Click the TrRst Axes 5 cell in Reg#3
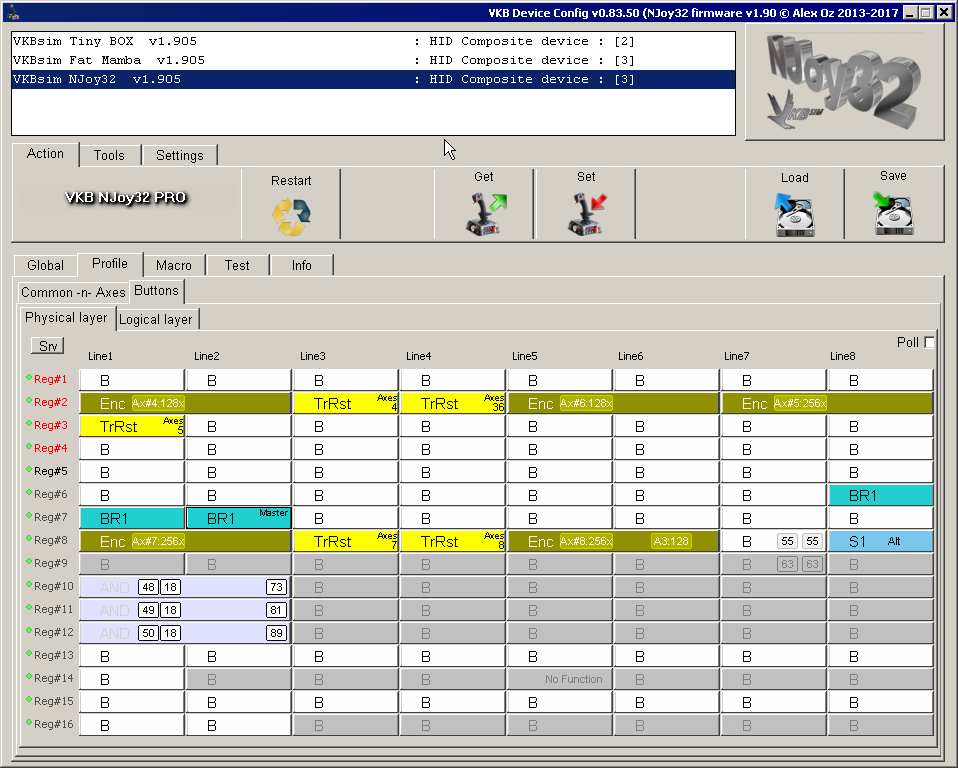Image resolution: width=958 pixels, height=768 pixels. pyautogui.click(x=132, y=426)
